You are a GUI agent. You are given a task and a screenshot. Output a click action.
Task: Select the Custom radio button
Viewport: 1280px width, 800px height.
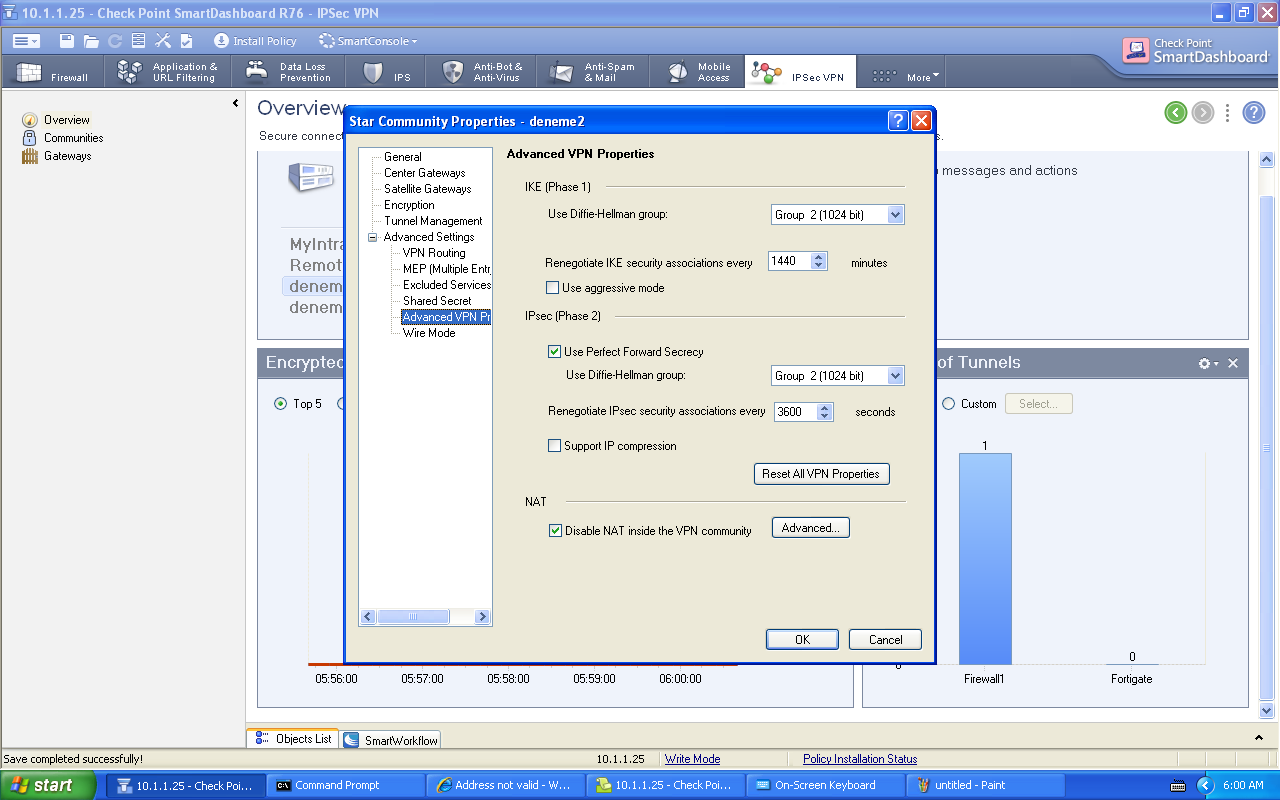(x=948, y=404)
